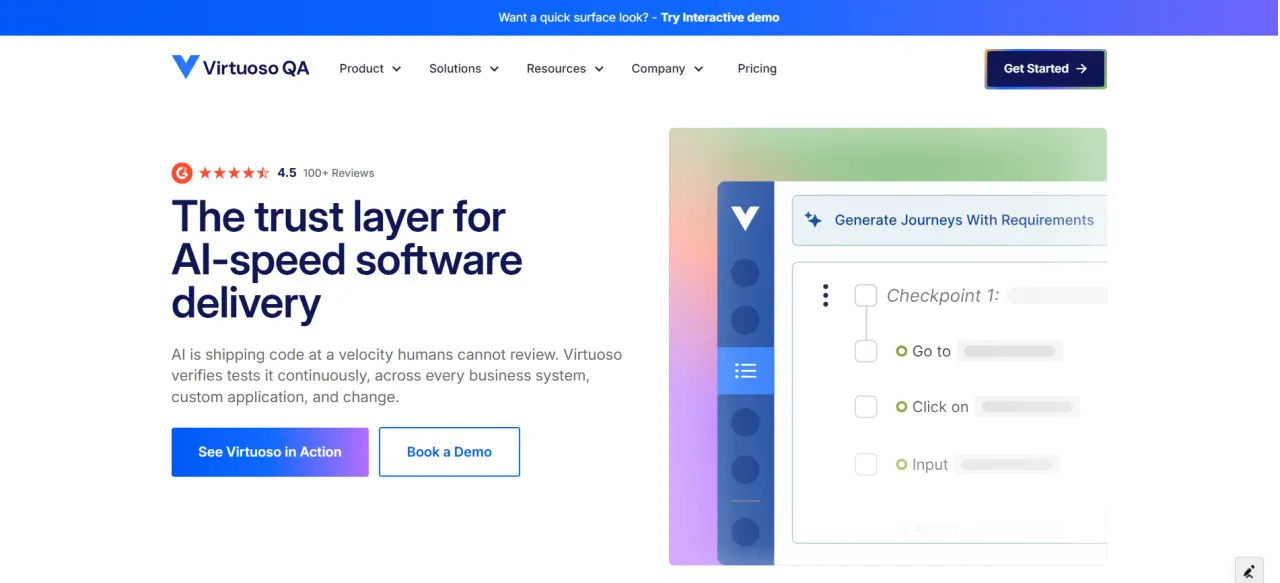Click the Book a Demo button
This screenshot has width=1280, height=583.
449,452
